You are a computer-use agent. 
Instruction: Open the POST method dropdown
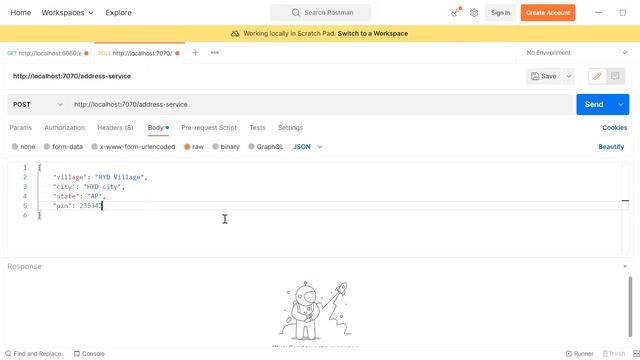point(37,104)
